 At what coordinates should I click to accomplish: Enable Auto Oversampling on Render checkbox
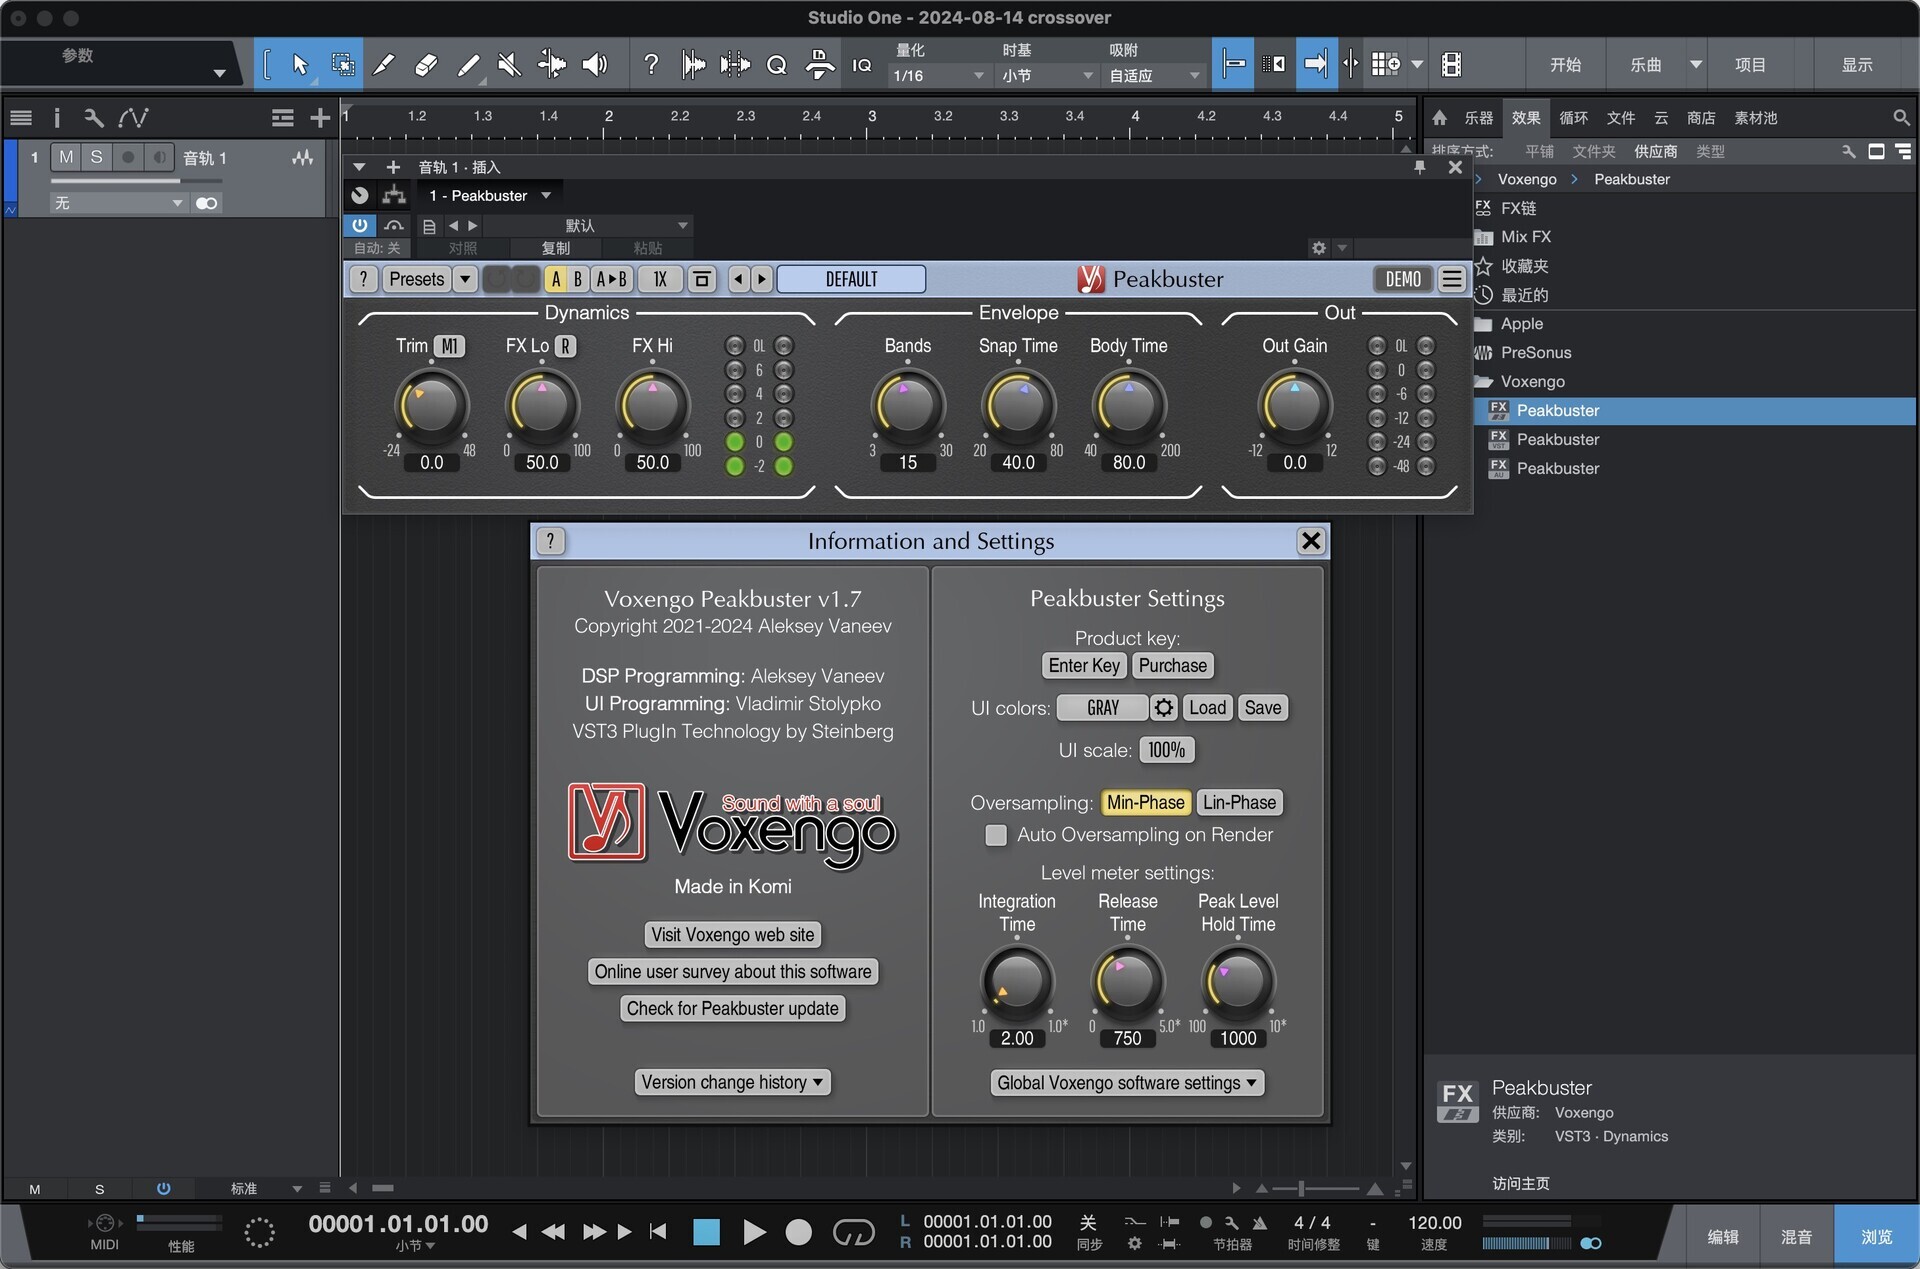click(x=996, y=835)
